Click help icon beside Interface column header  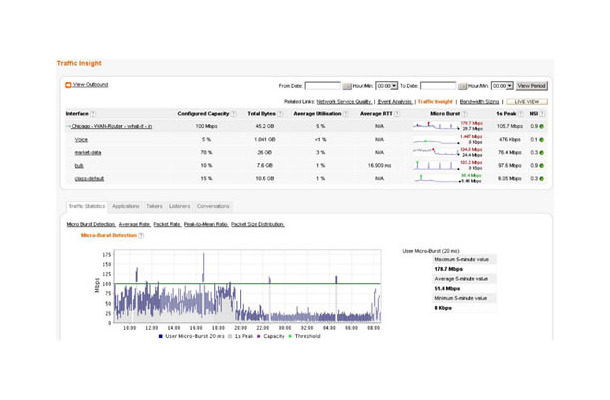click(93, 114)
